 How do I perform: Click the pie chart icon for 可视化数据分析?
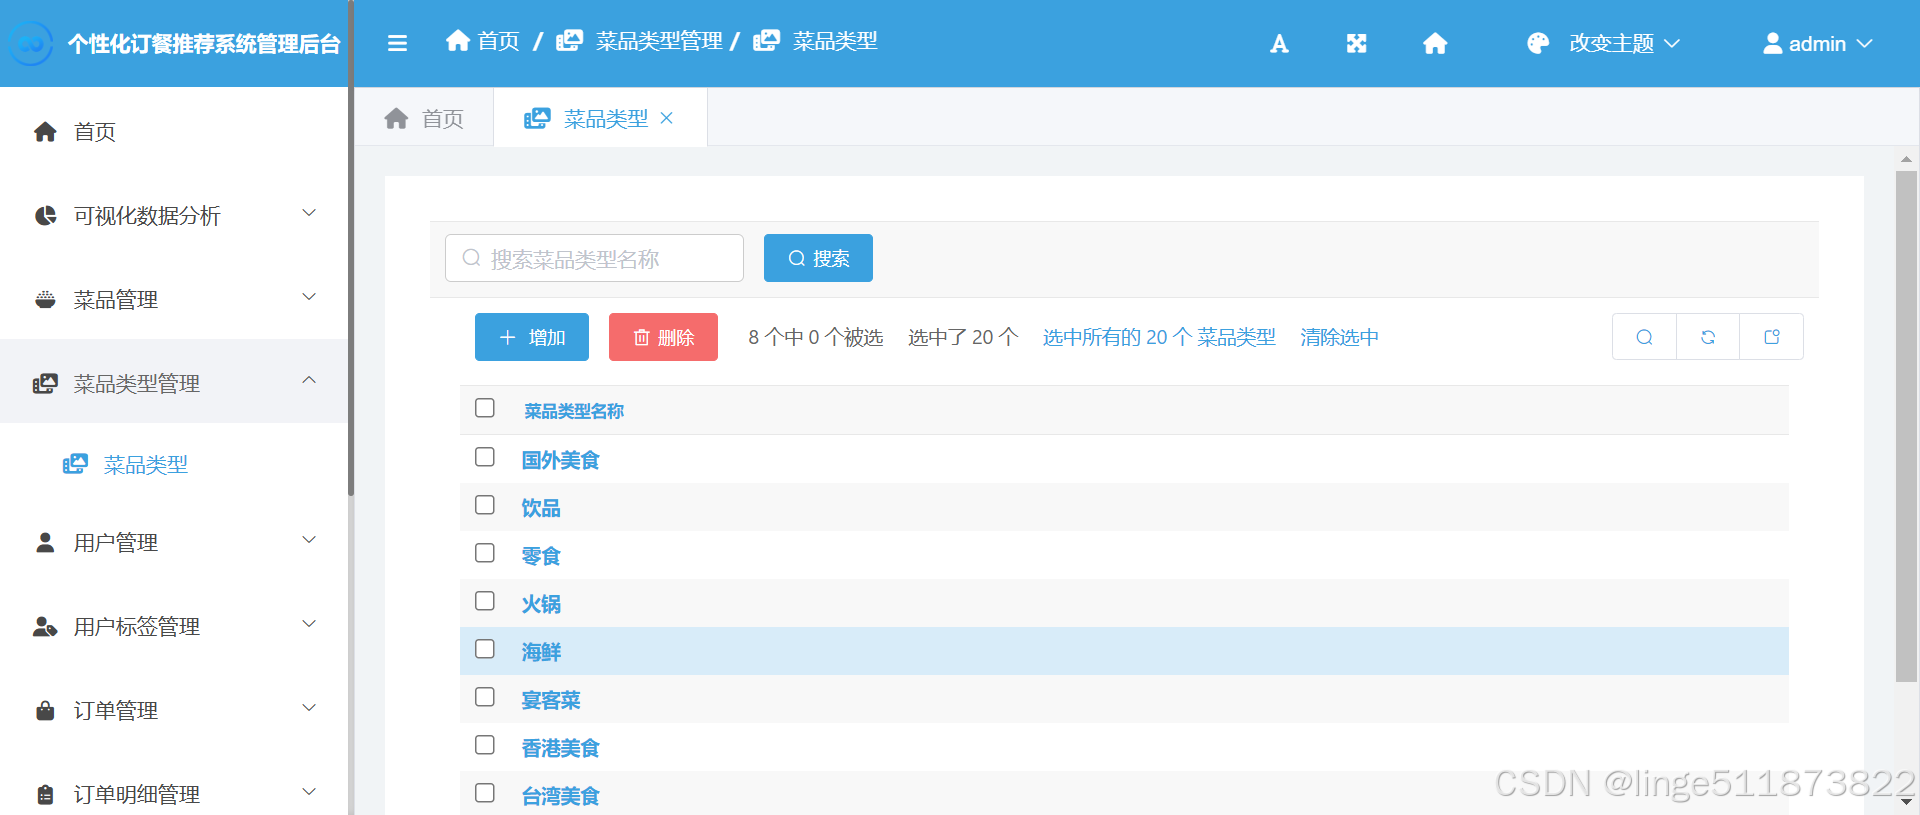(45, 215)
